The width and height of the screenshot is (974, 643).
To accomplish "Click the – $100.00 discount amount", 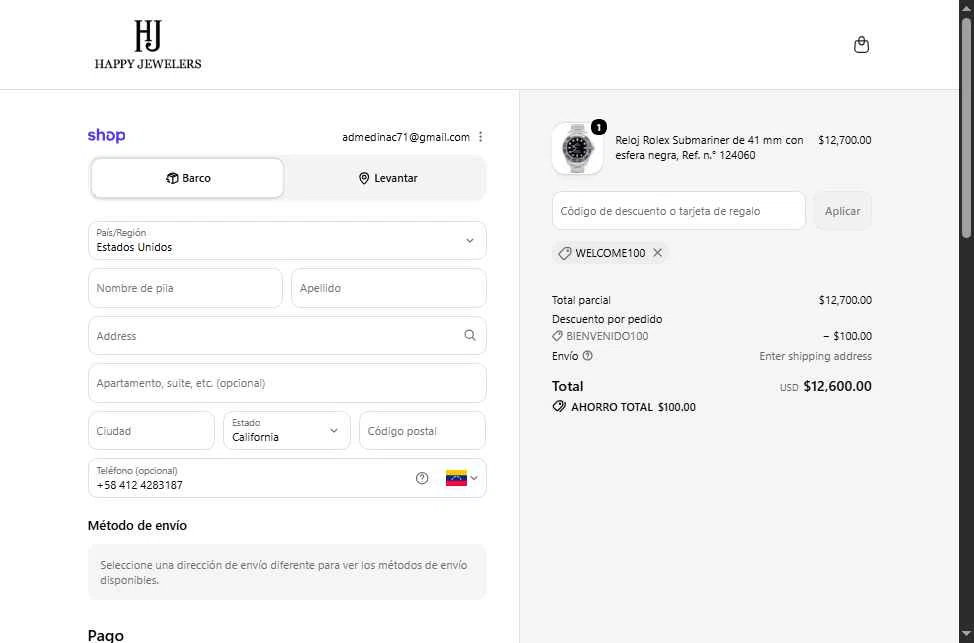I will (x=847, y=336).
